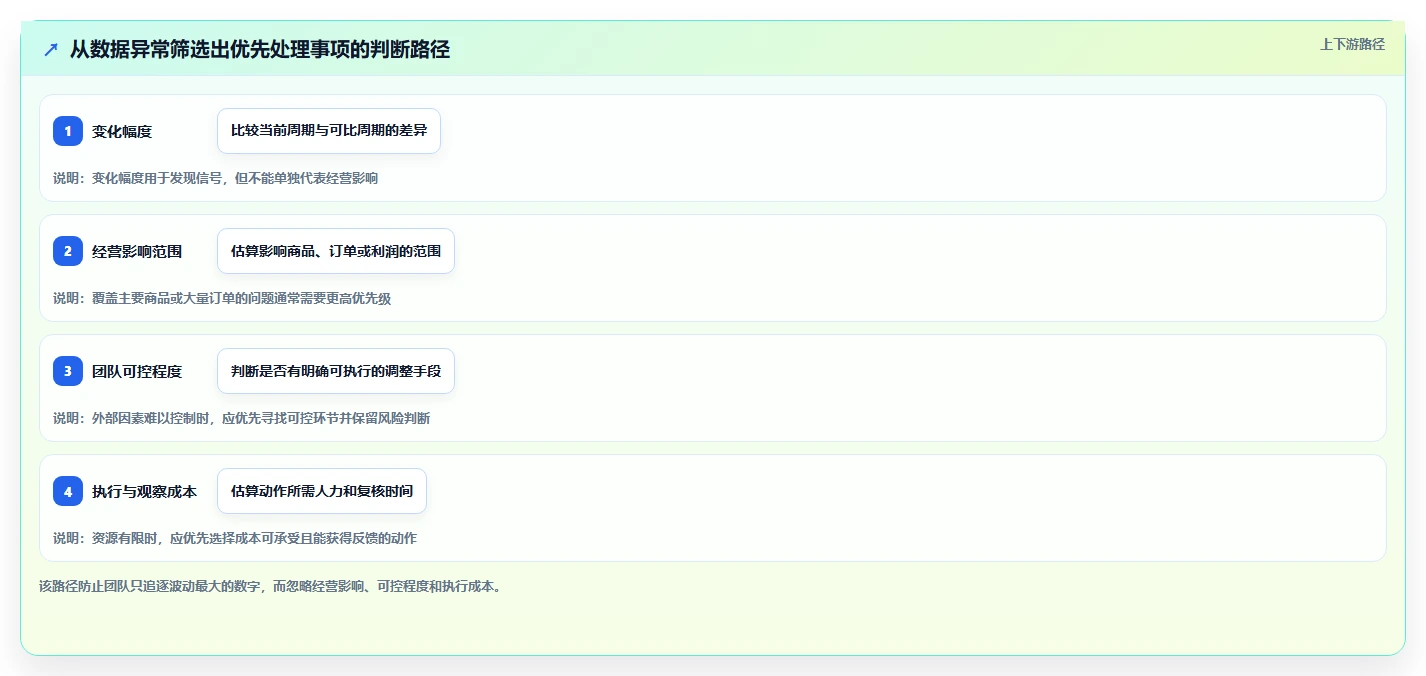The width and height of the screenshot is (1426, 676).
Task: Select step badge 3 for 团队可控程度
Action: tap(68, 371)
